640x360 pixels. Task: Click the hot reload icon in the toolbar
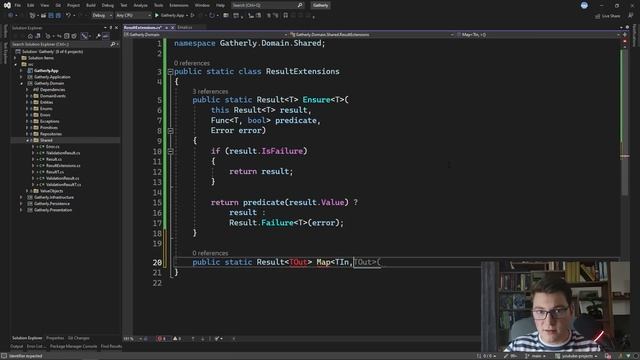(x=212, y=16)
